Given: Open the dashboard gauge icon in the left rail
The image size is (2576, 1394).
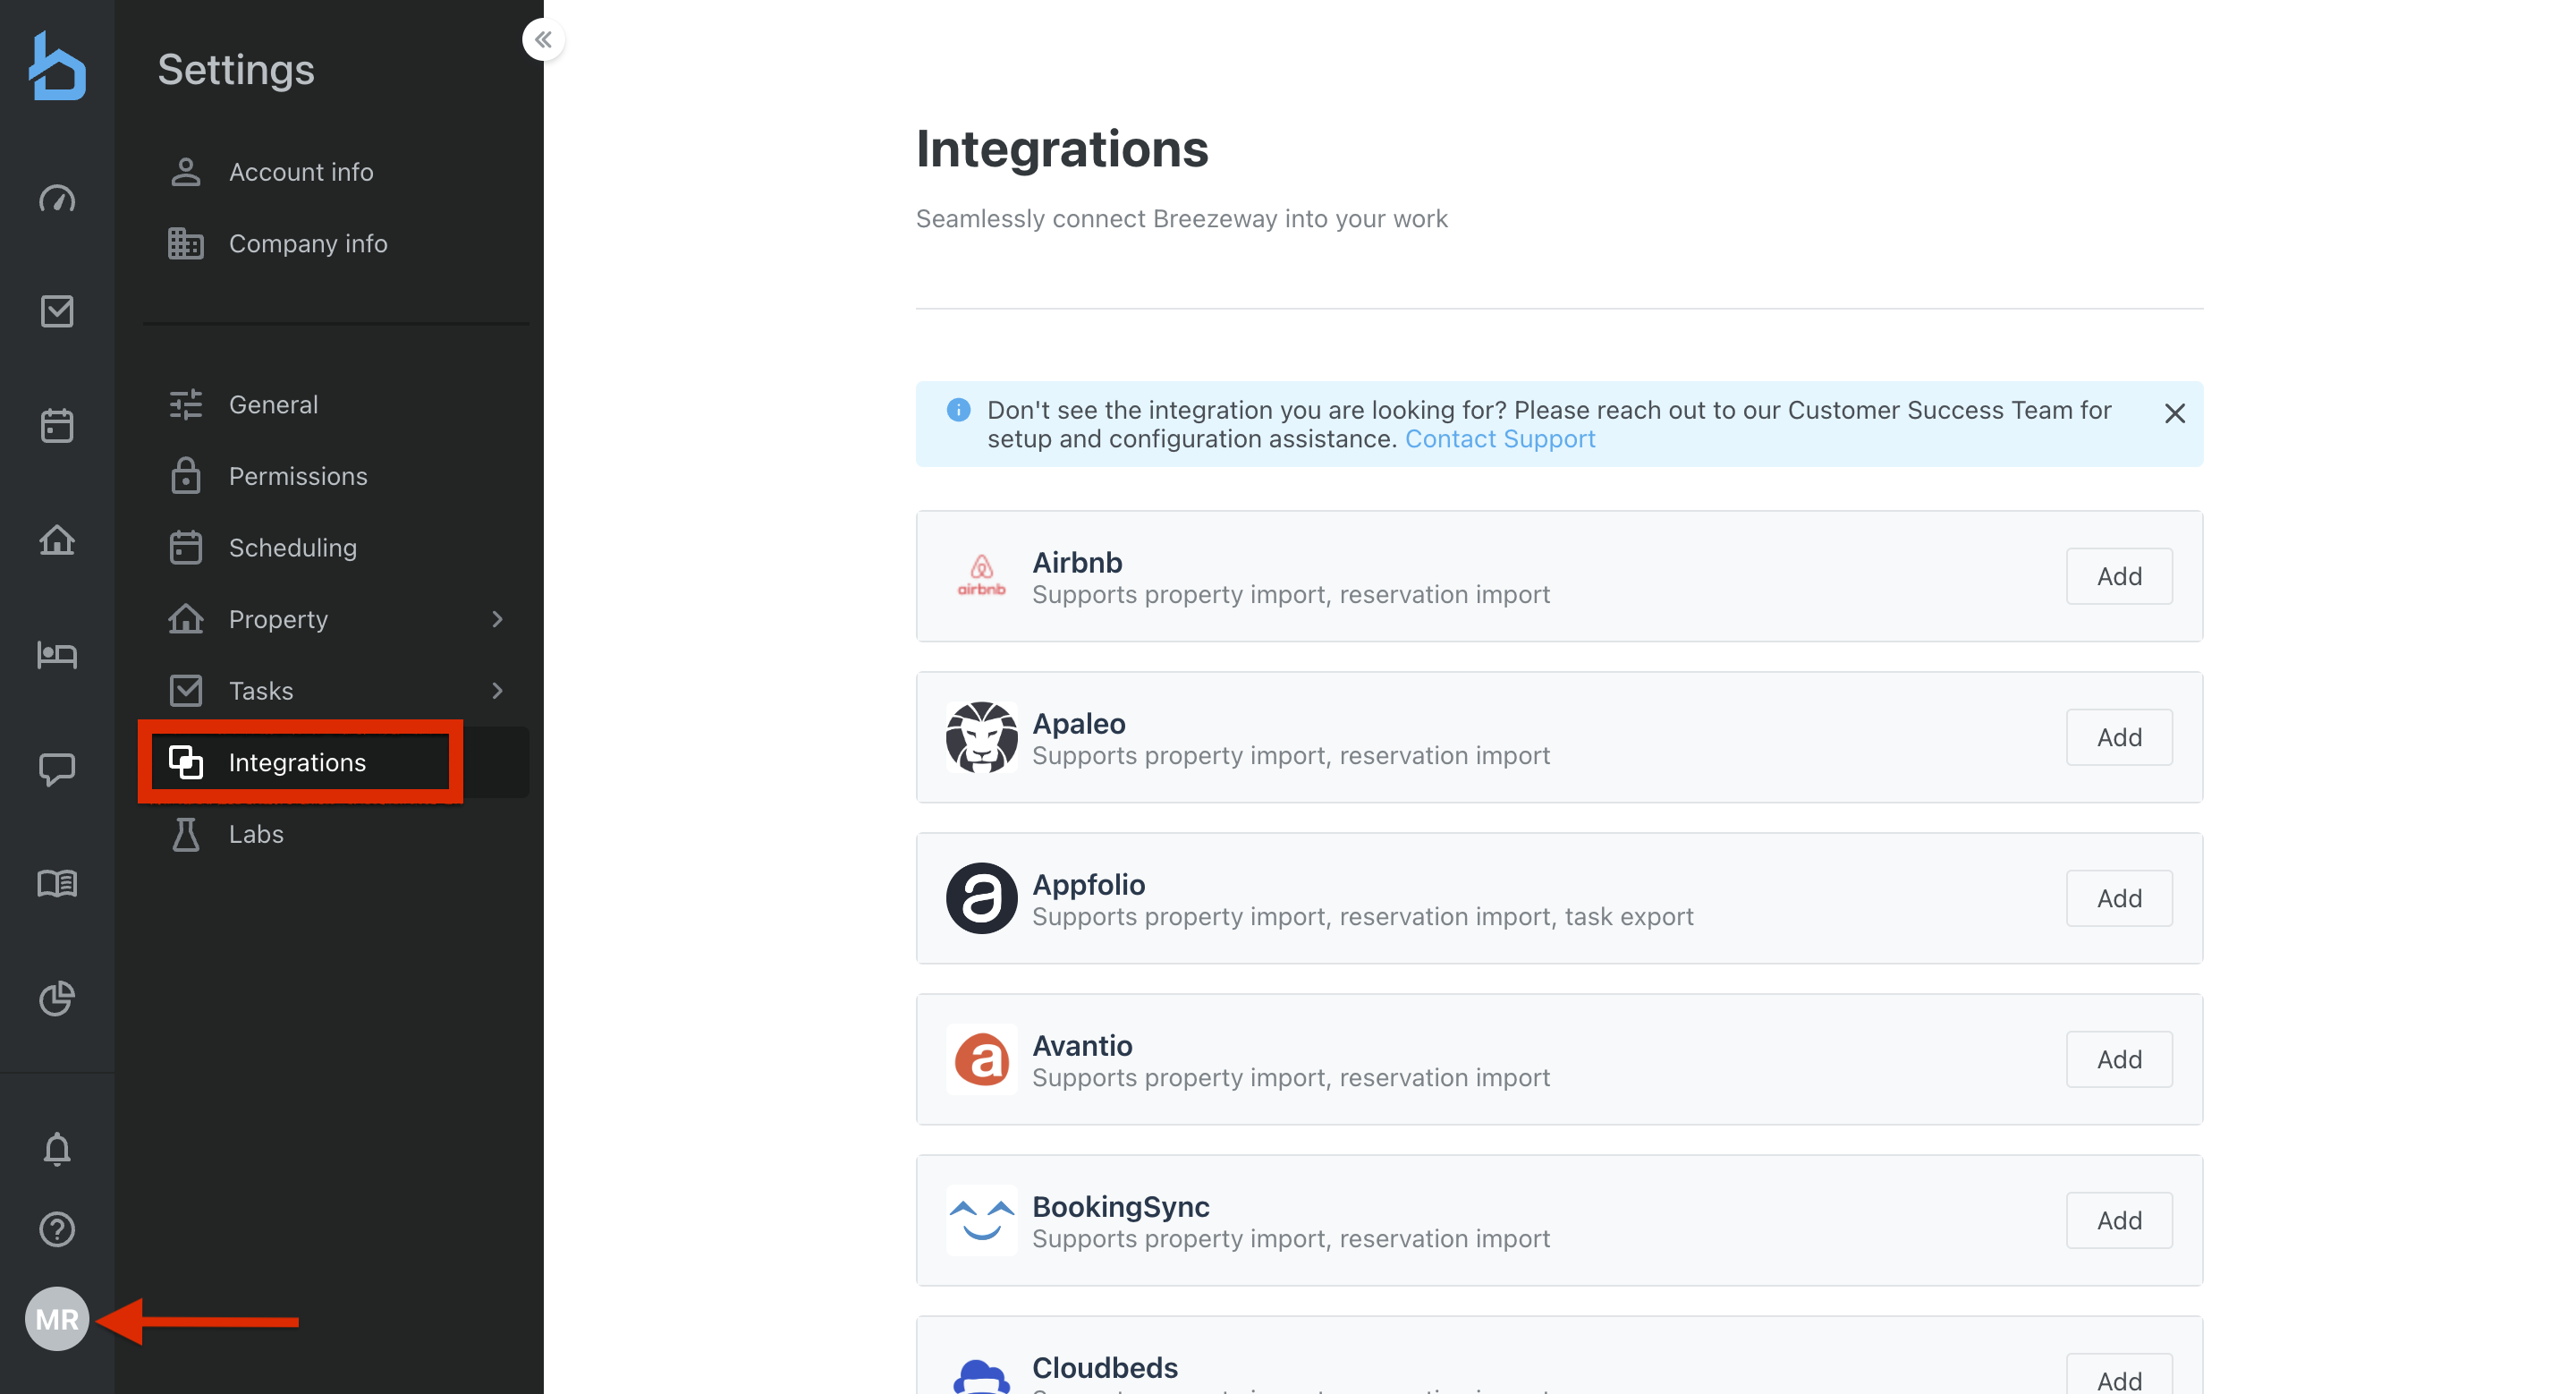Looking at the screenshot, I should coord(57,198).
